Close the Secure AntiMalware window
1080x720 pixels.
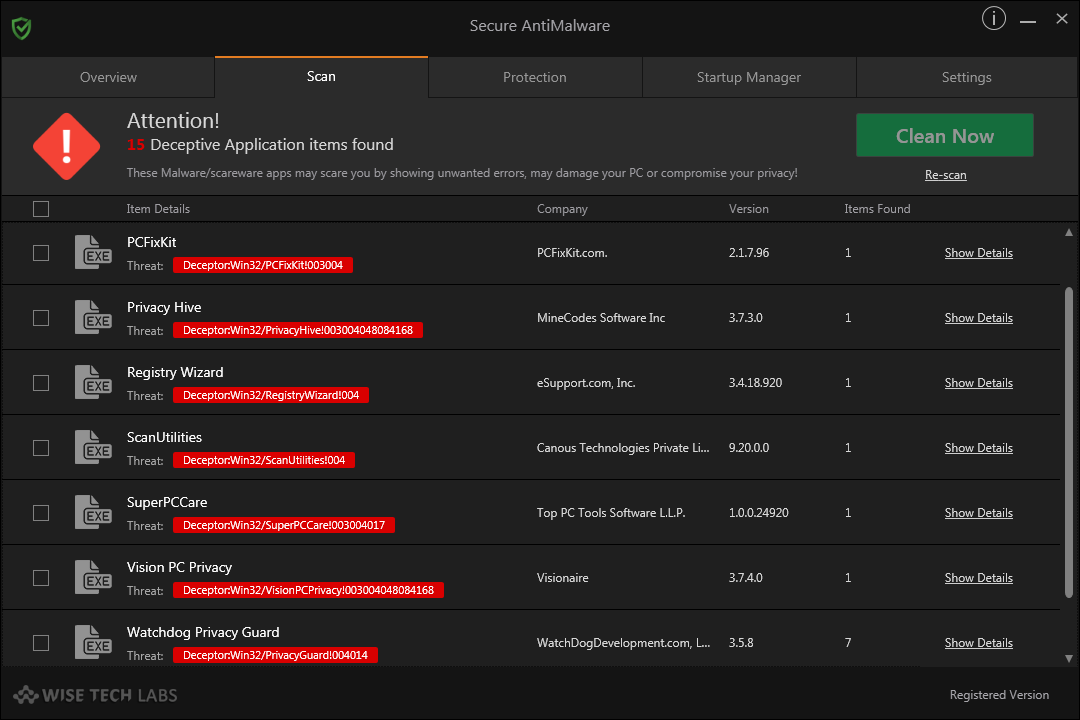(1061, 19)
